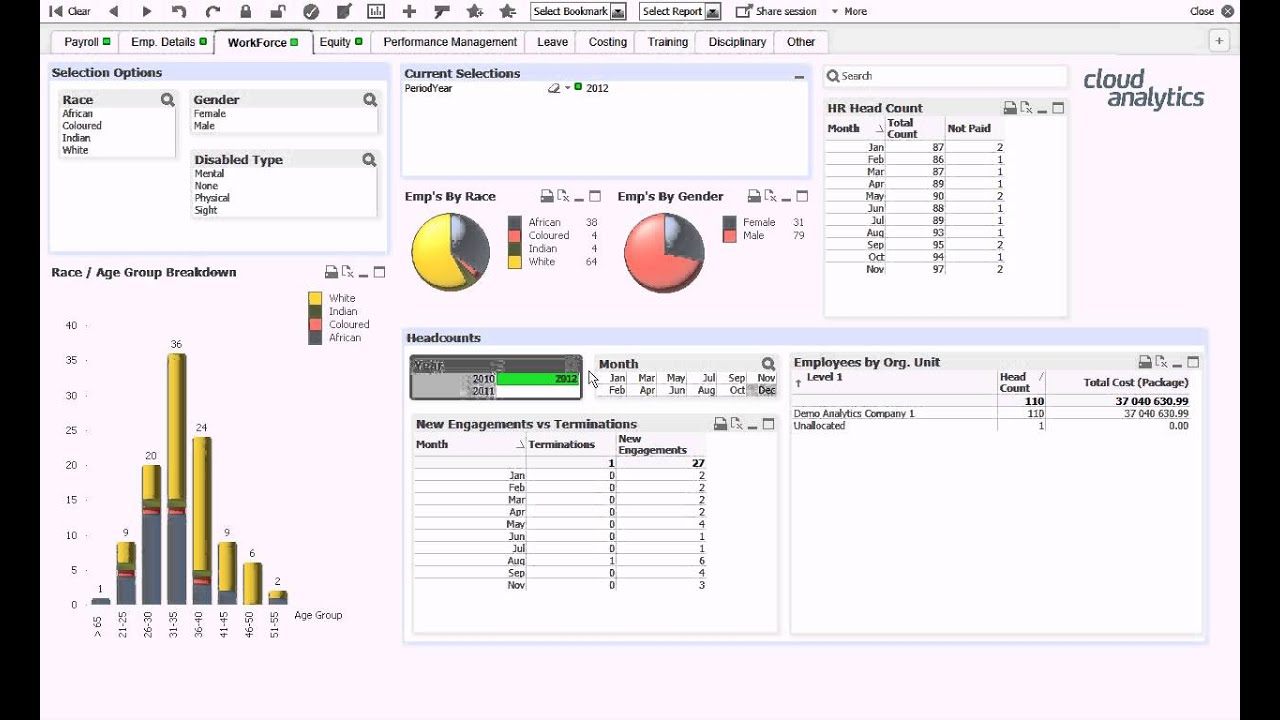The image size is (1280, 720).
Task: Maximize the Employees by Org. Unit table
Action: (x=1193, y=362)
